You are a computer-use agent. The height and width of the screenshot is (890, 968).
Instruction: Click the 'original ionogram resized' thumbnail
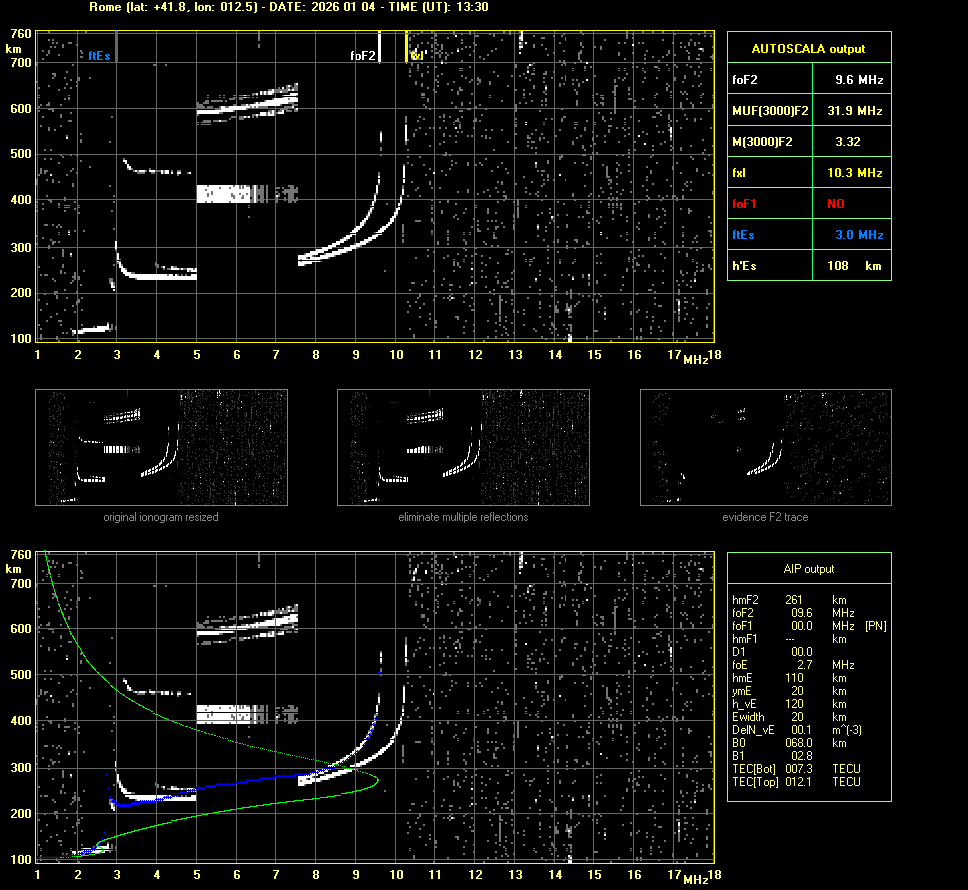(x=161, y=447)
